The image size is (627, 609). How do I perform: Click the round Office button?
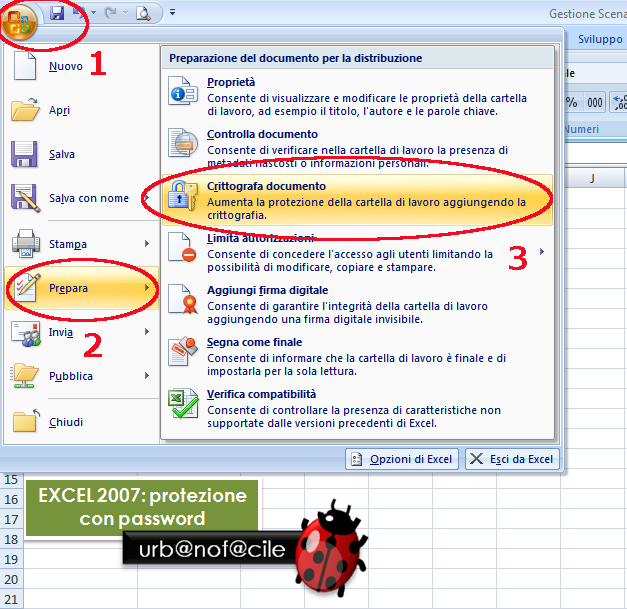click(x=19, y=23)
